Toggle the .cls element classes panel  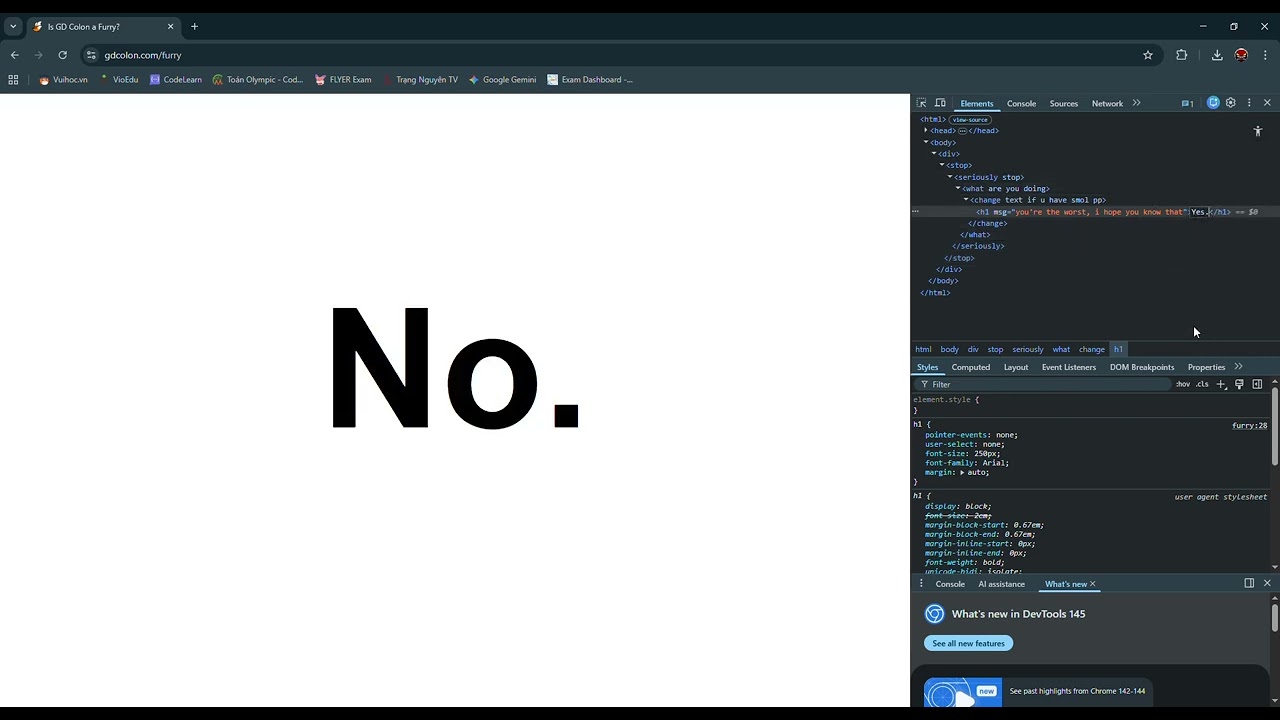coord(1202,384)
